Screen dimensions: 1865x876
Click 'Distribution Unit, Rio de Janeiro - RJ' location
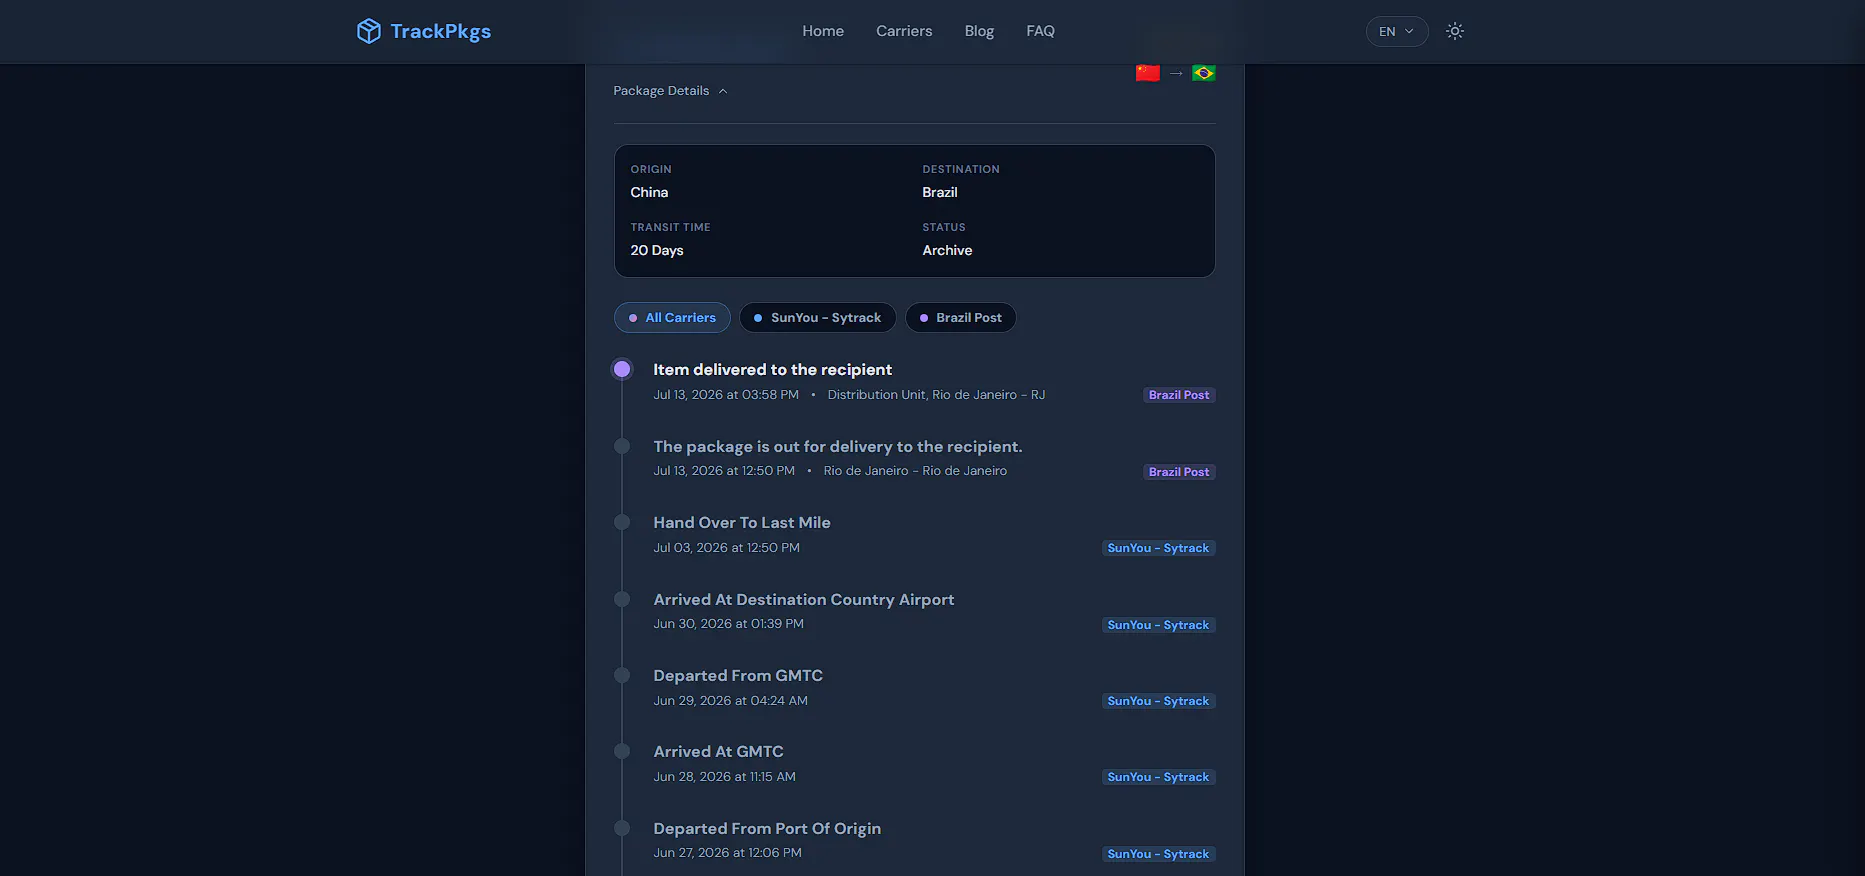(936, 395)
